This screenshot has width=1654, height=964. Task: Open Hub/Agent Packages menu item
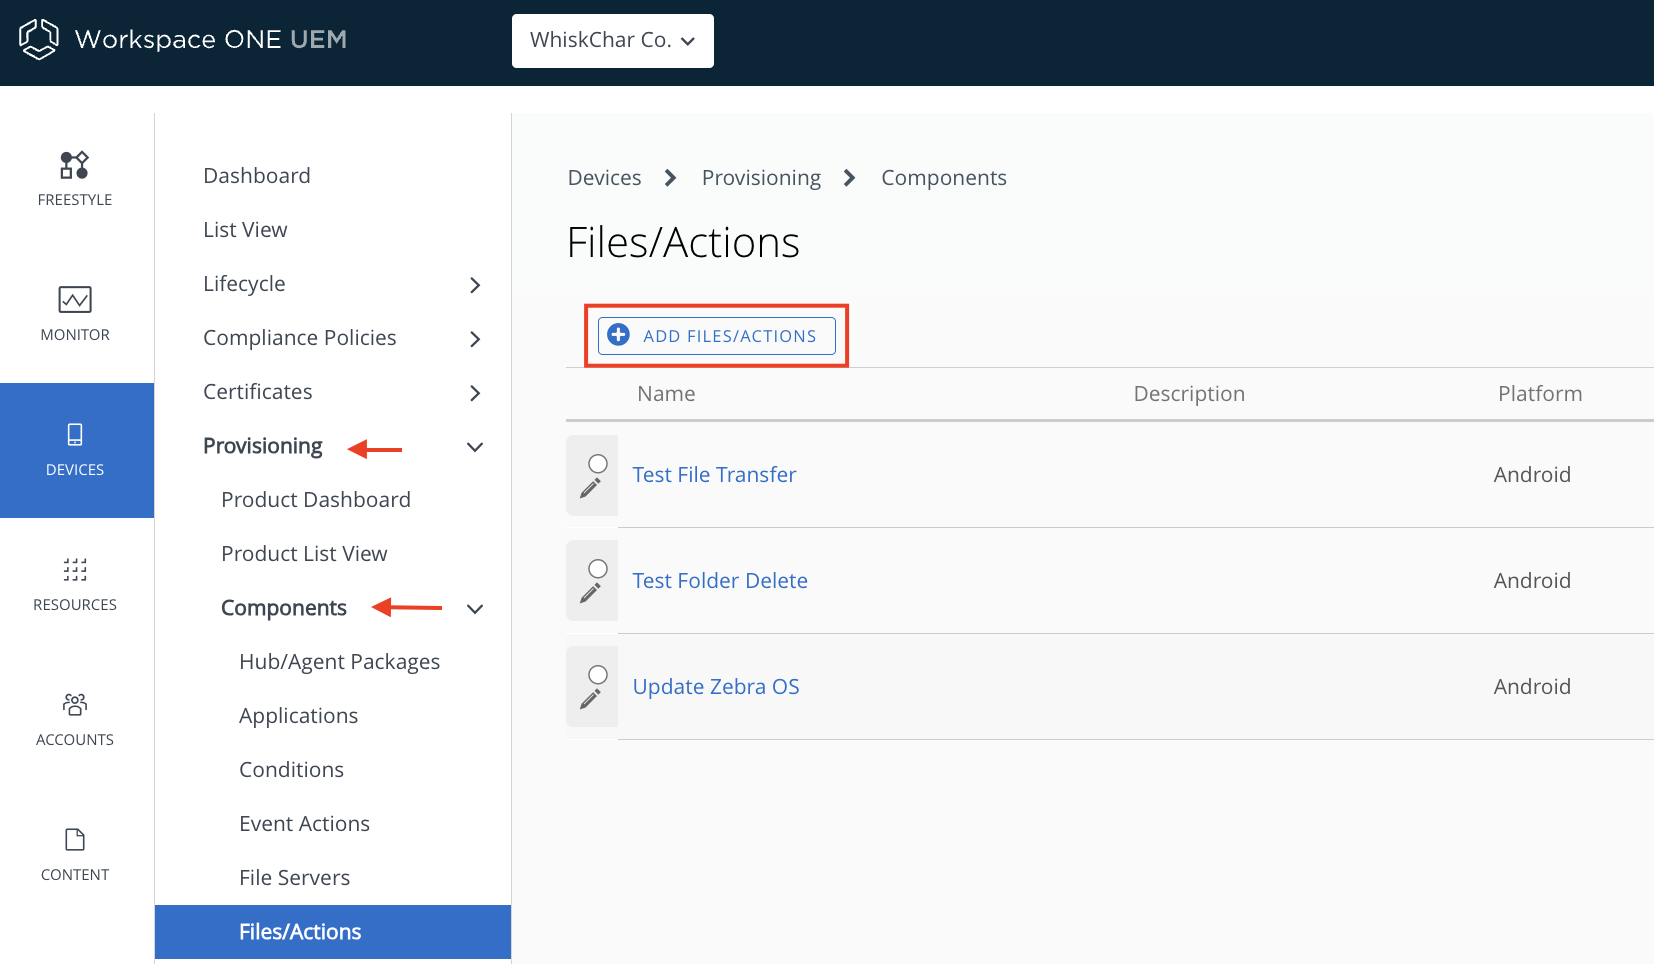click(x=339, y=662)
